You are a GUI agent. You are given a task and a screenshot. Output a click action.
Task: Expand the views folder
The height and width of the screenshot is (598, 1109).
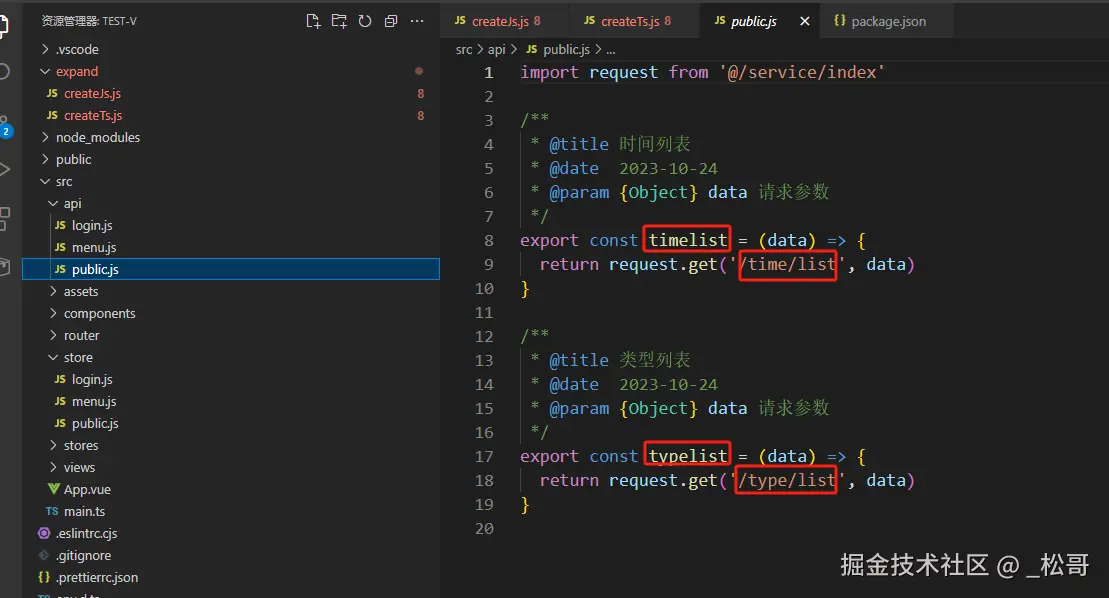pyautogui.click(x=79, y=467)
